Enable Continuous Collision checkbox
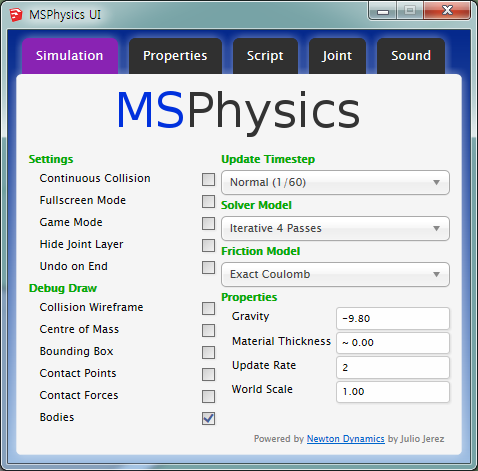The height and width of the screenshot is (471, 478). [208, 180]
